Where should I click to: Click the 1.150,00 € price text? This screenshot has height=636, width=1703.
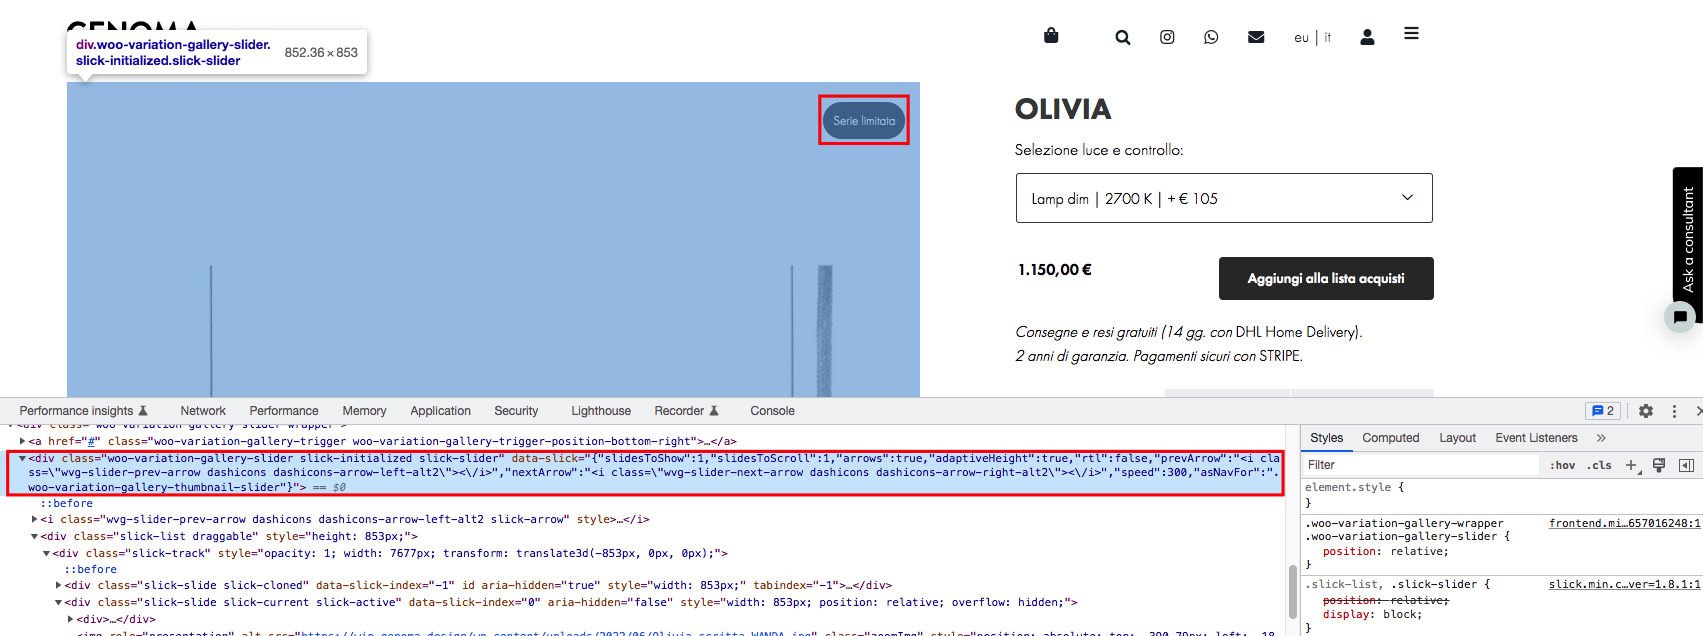point(1055,270)
